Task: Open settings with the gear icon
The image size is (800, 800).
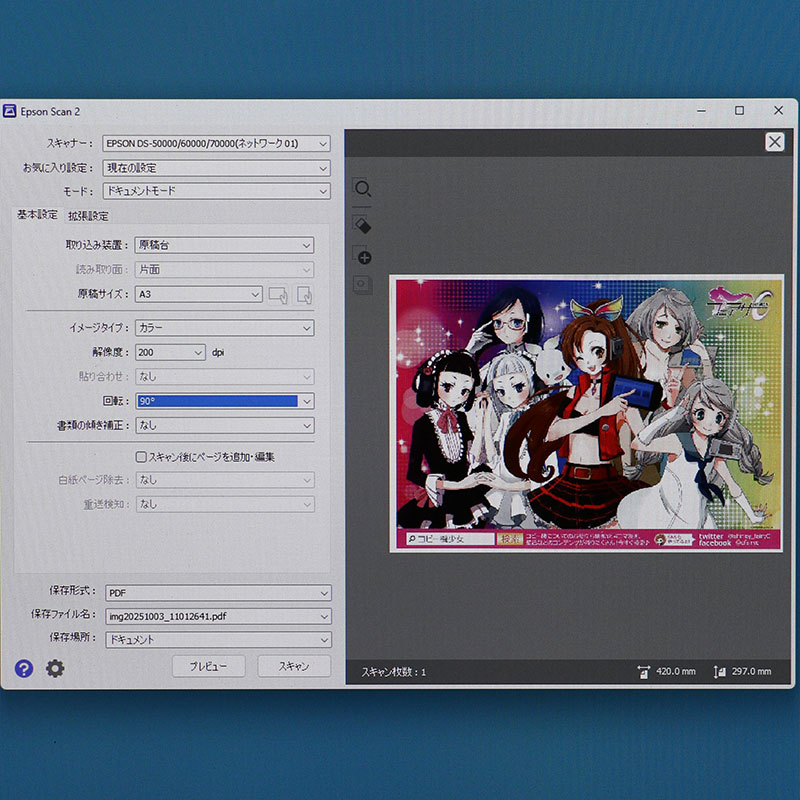Action: [x=55, y=668]
